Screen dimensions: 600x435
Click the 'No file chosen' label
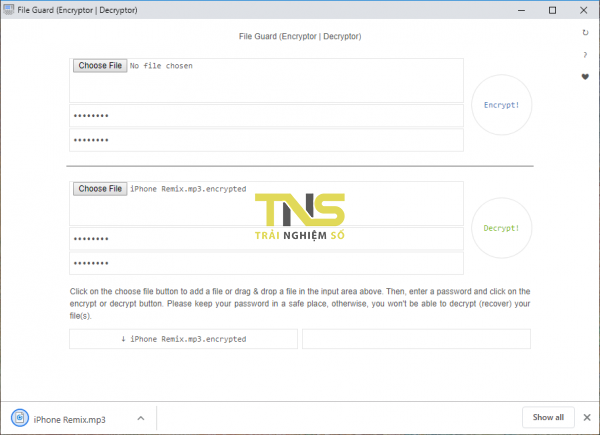pos(161,66)
